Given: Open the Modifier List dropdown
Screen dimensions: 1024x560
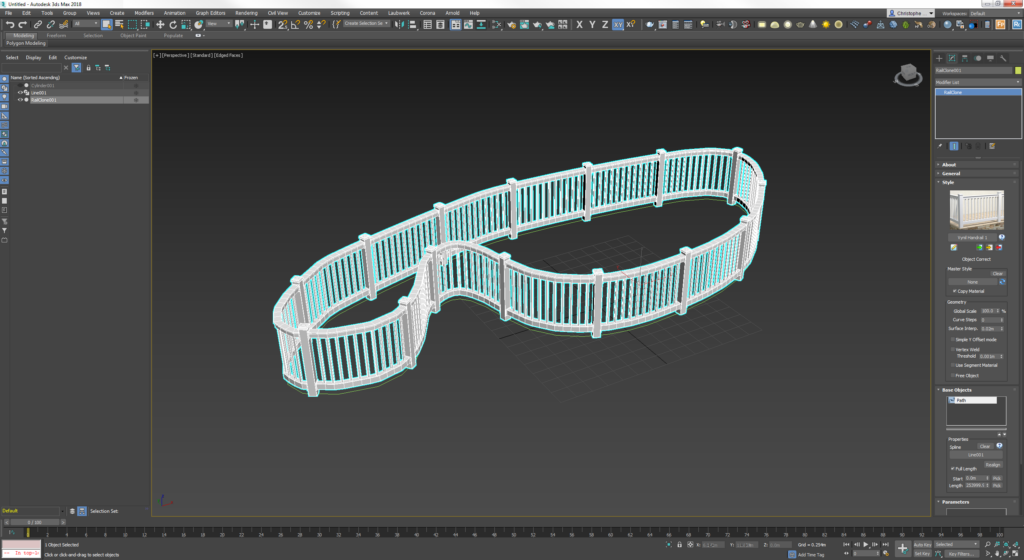Looking at the screenshot, I should point(978,82).
